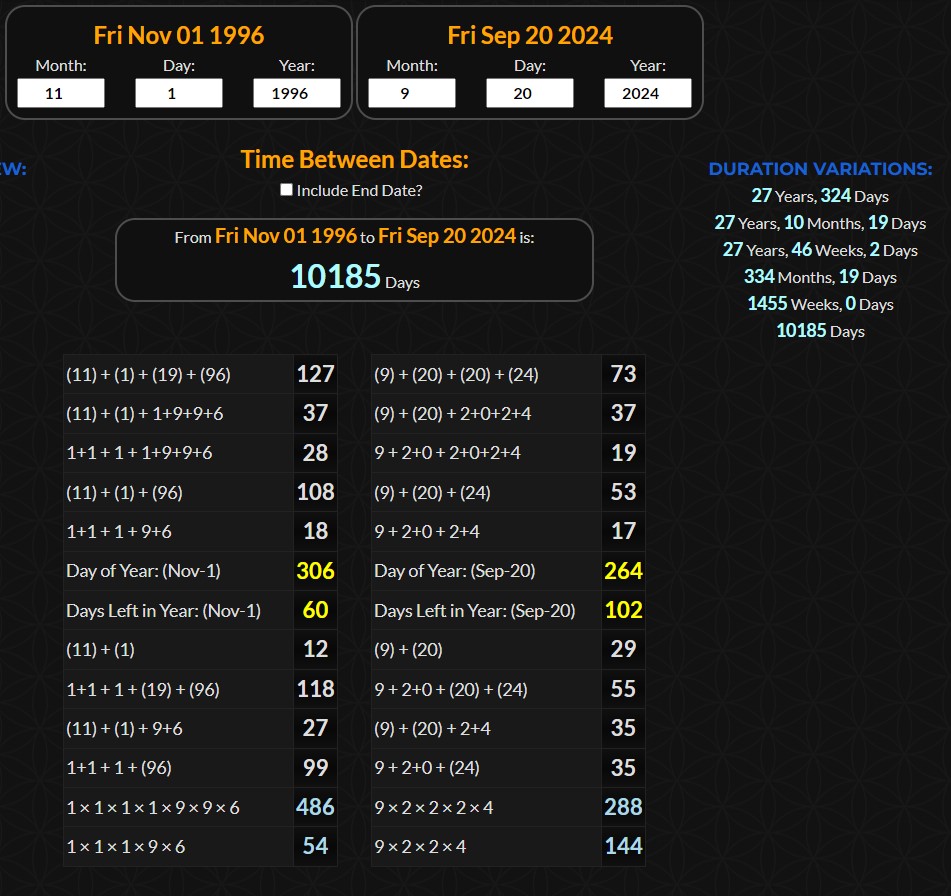Viewport: 951px width, 896px height.
Task: Click the Fri Nov 01 1996 date heading
Action: tap(179, 35)
